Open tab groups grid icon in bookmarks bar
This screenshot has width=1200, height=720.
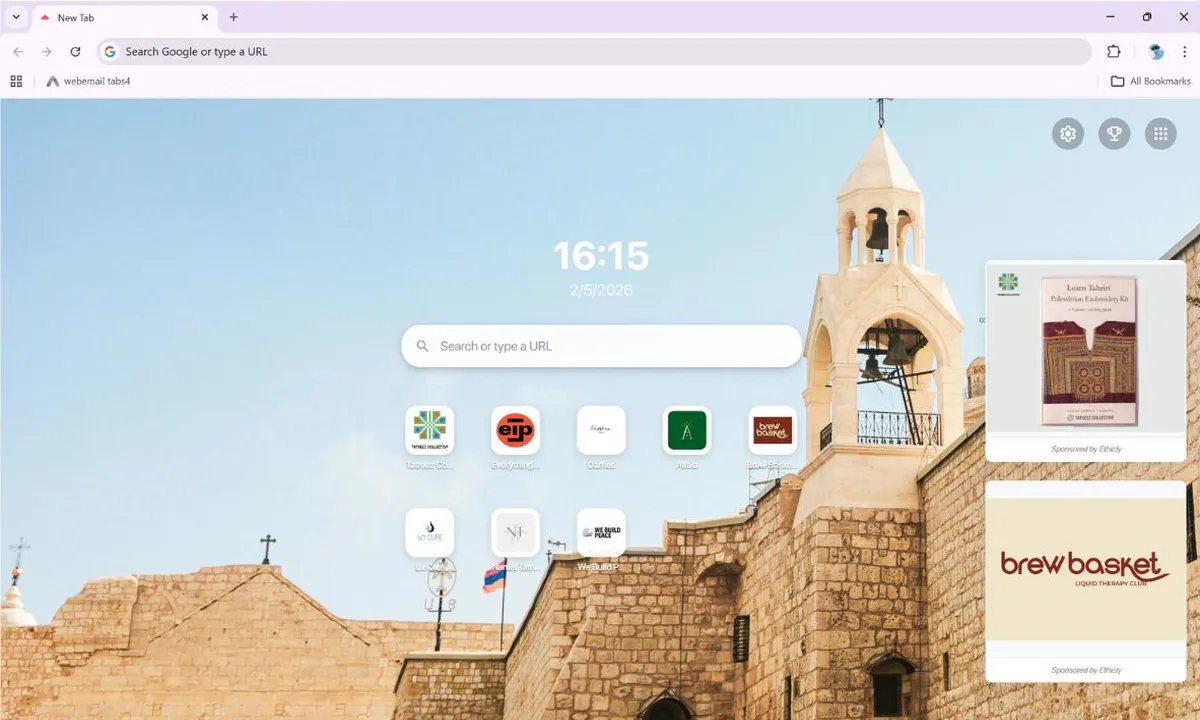(x=16, y=81)
